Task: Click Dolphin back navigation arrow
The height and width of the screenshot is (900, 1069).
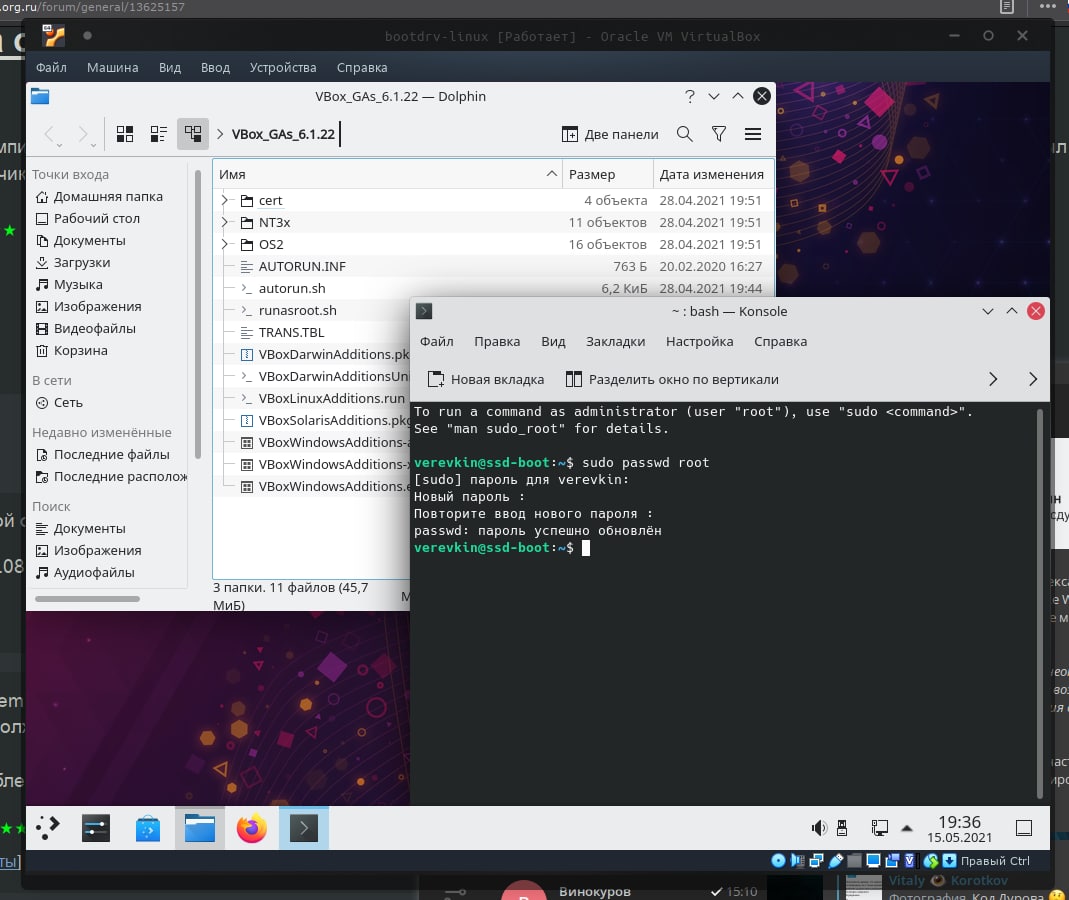Action: click(51, 134)
